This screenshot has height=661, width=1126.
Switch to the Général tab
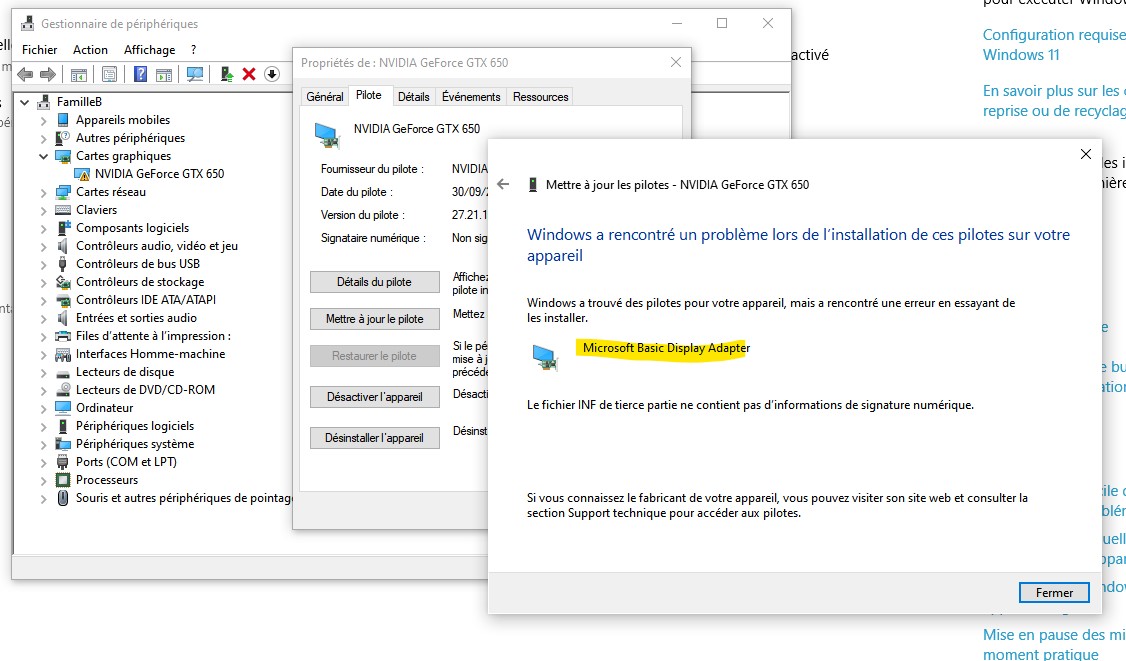pos(325,97)
